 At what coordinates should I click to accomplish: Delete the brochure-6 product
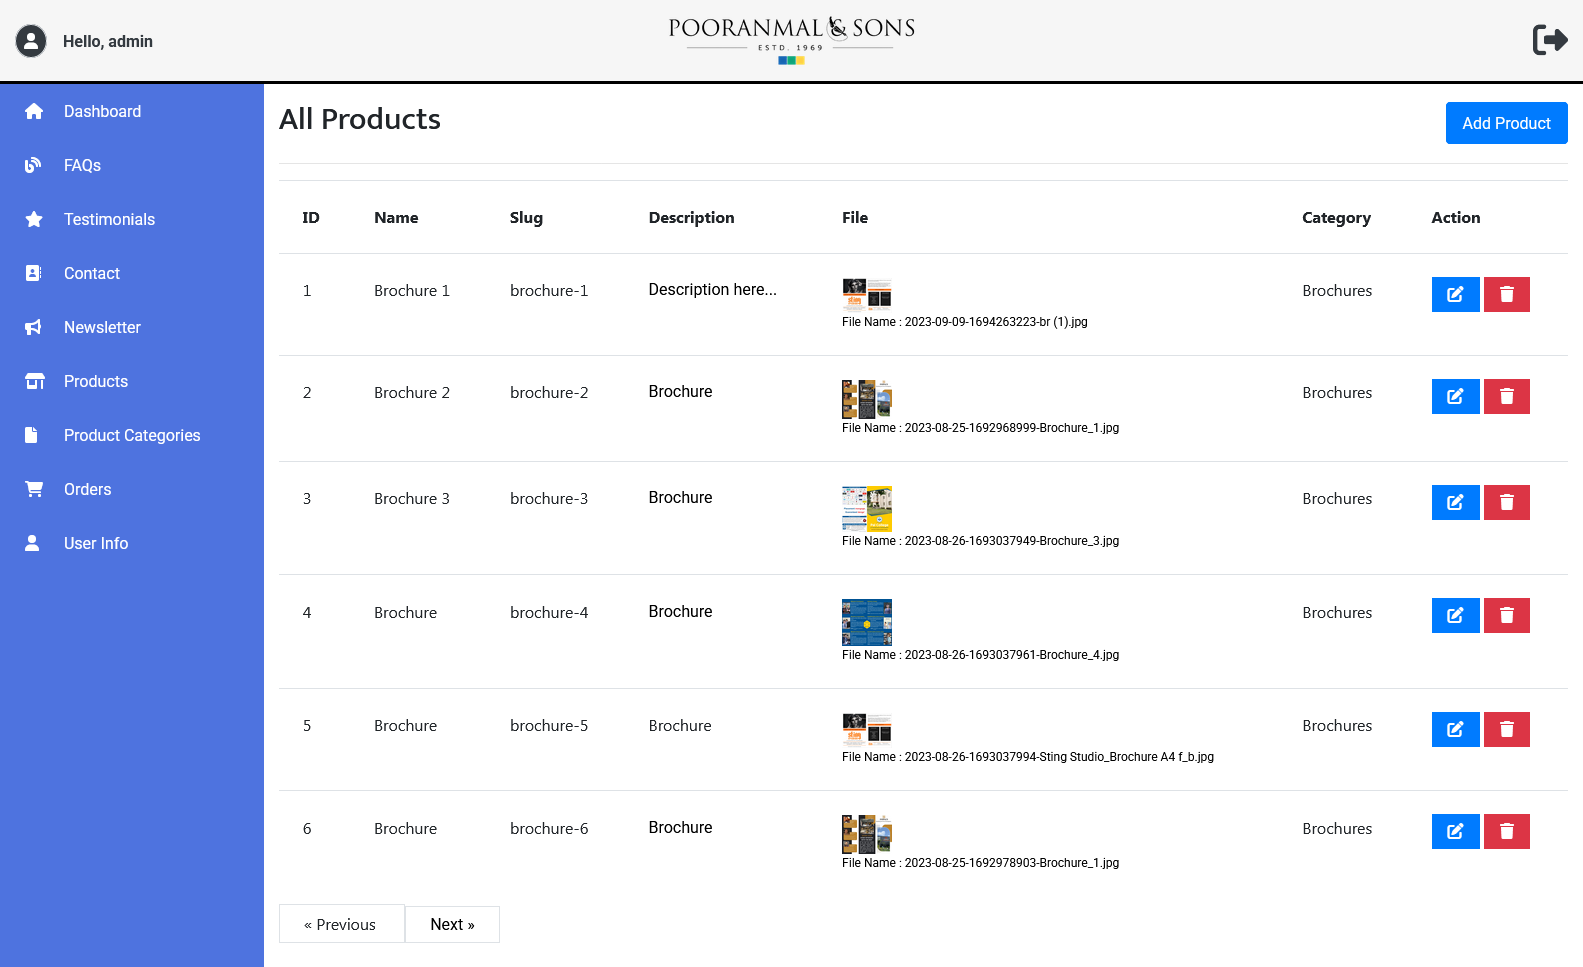pyautogui.click(x=1506, y=831)
